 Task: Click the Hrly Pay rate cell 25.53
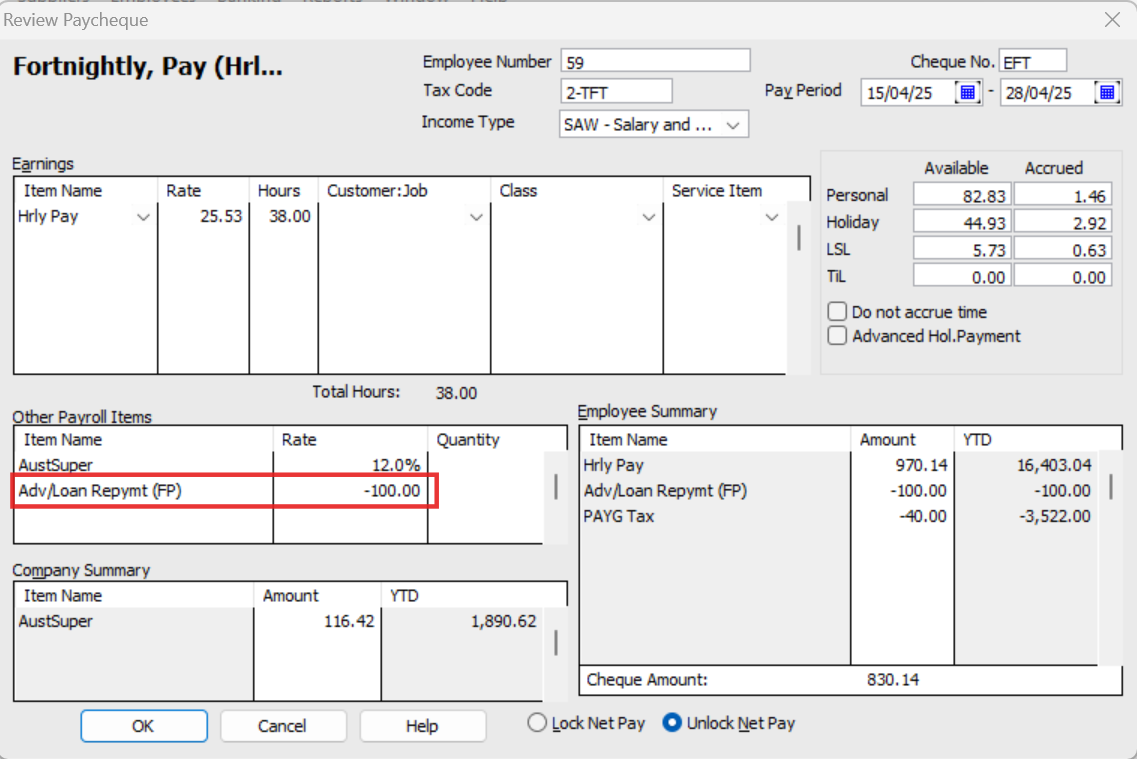click(x=203, y=217)
